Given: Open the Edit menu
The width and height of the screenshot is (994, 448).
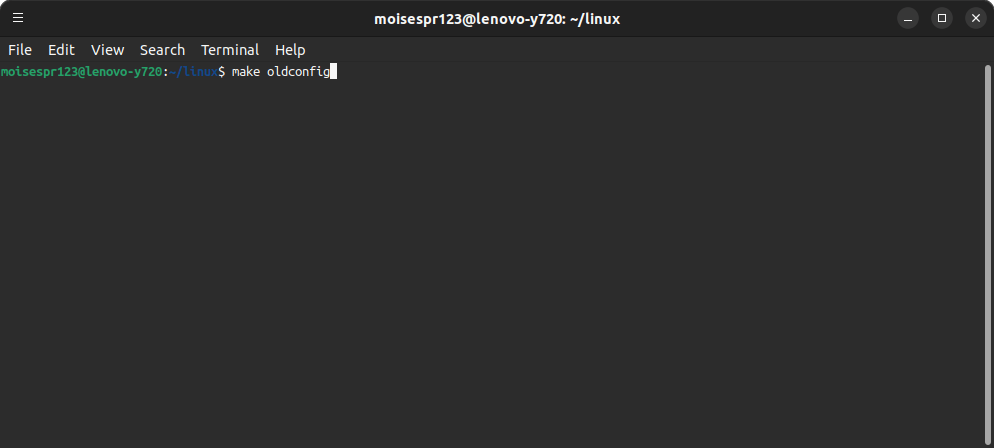Looking at the screenshot, I should click(x=61, y=50).
